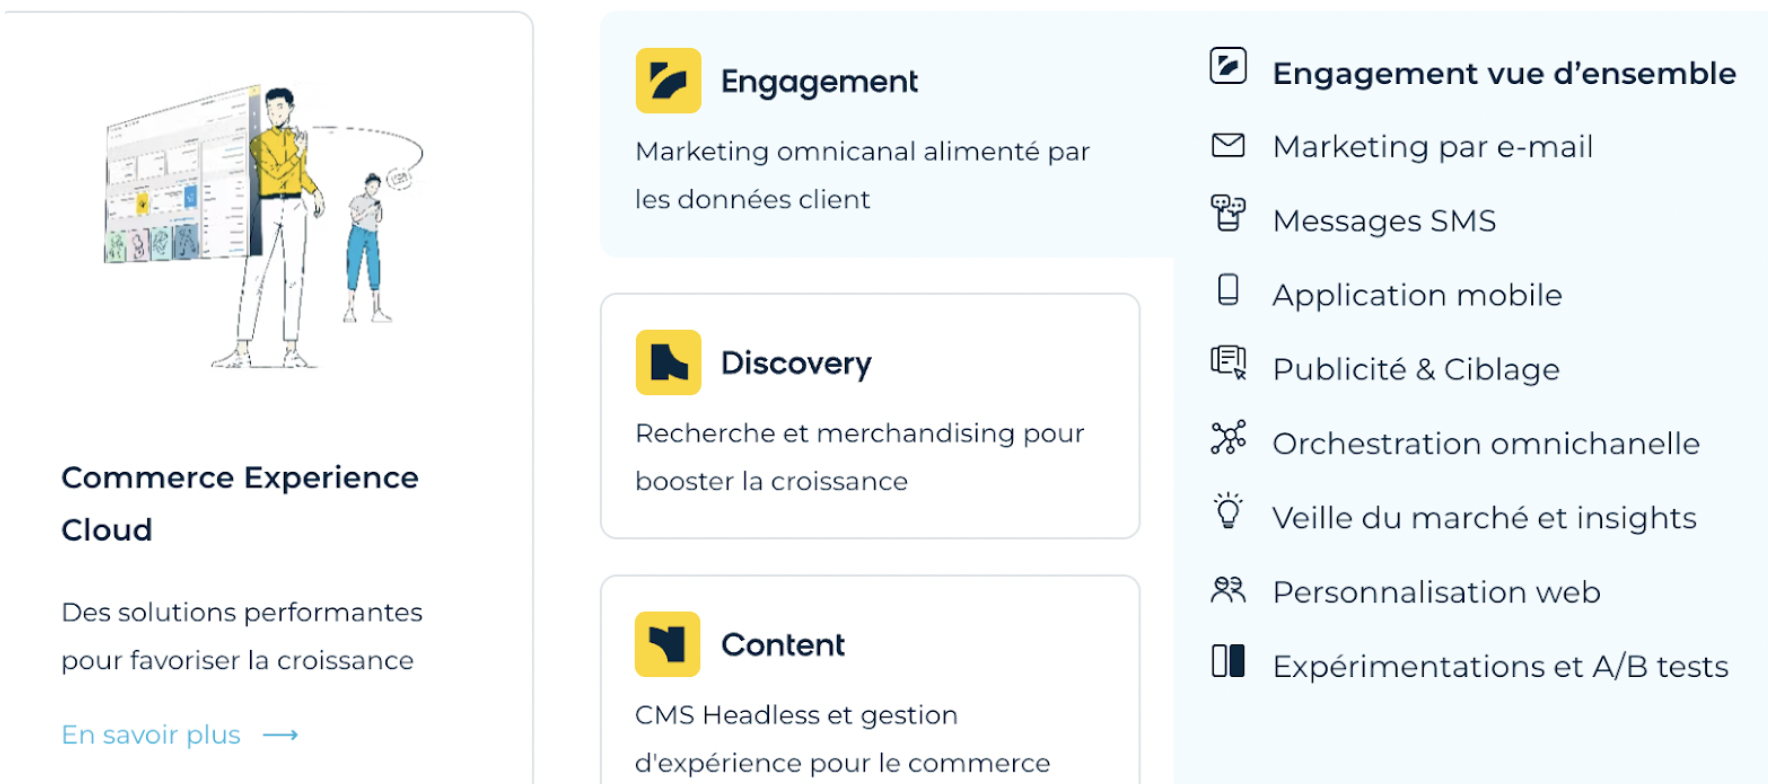Click the Publicité & Ciblage ad icon

tap(1228, 362)
